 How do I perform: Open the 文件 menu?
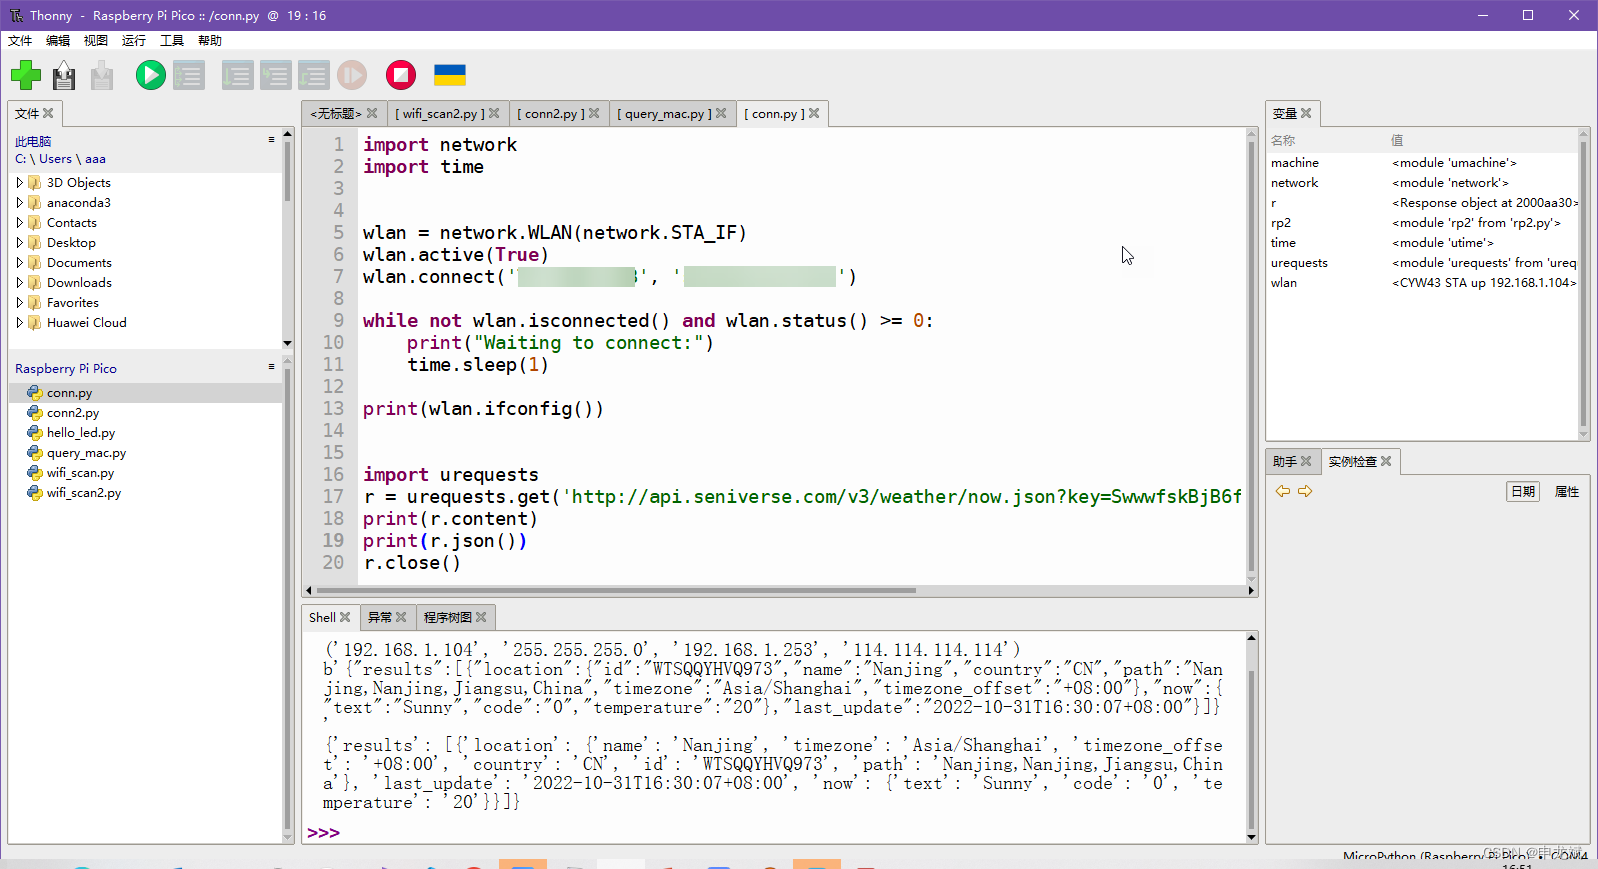20,41
